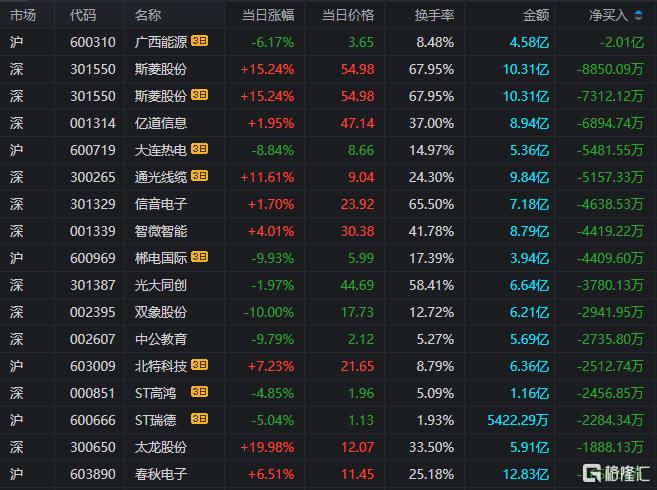Select stock code 603890
This screenshot has width=657, height=490.
click(x=93, y=474)
